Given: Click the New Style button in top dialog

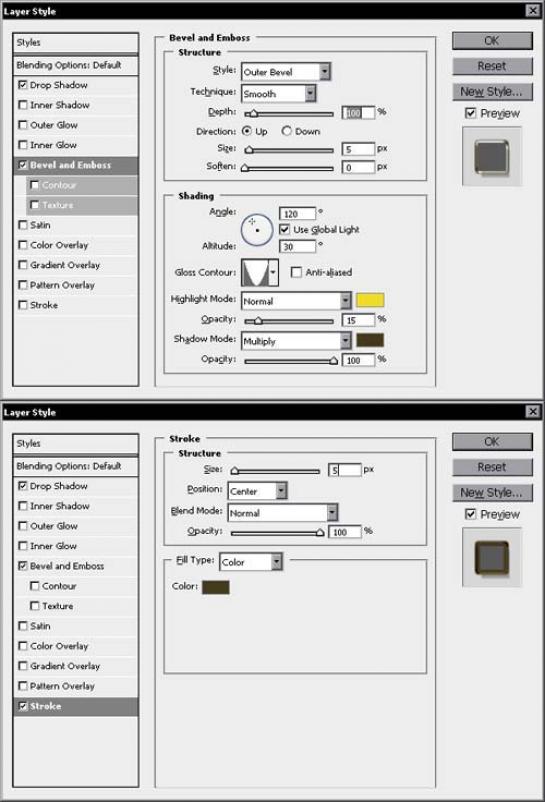Looking at the screenshot, I should click(492, 92).
